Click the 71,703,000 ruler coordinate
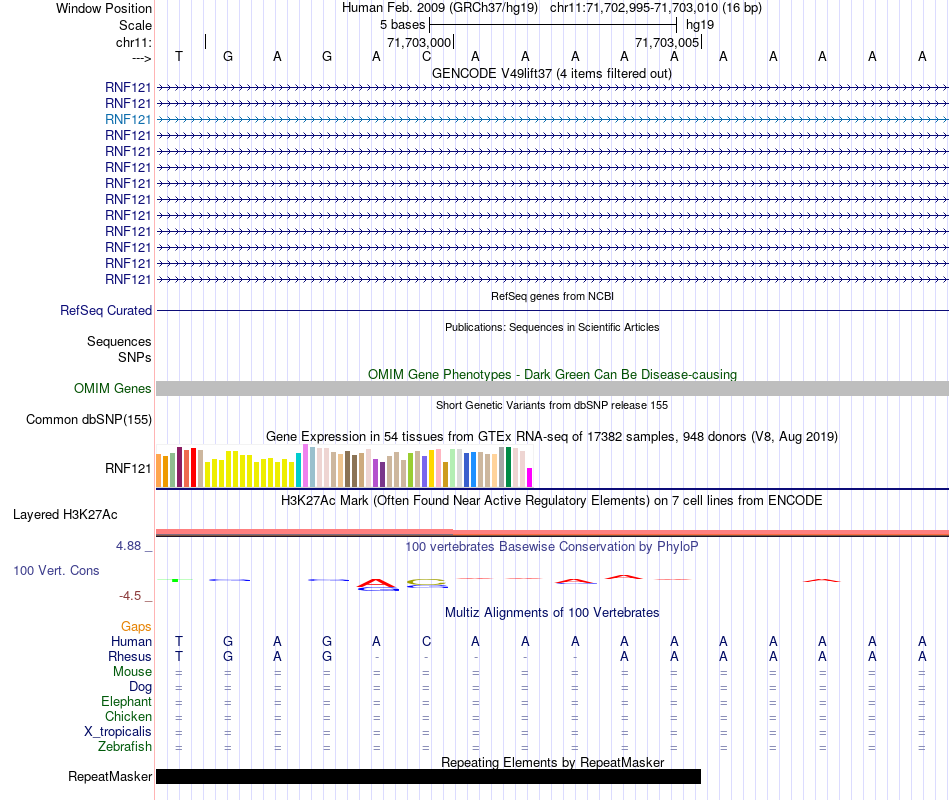The image size is (950, 800). 419,42
